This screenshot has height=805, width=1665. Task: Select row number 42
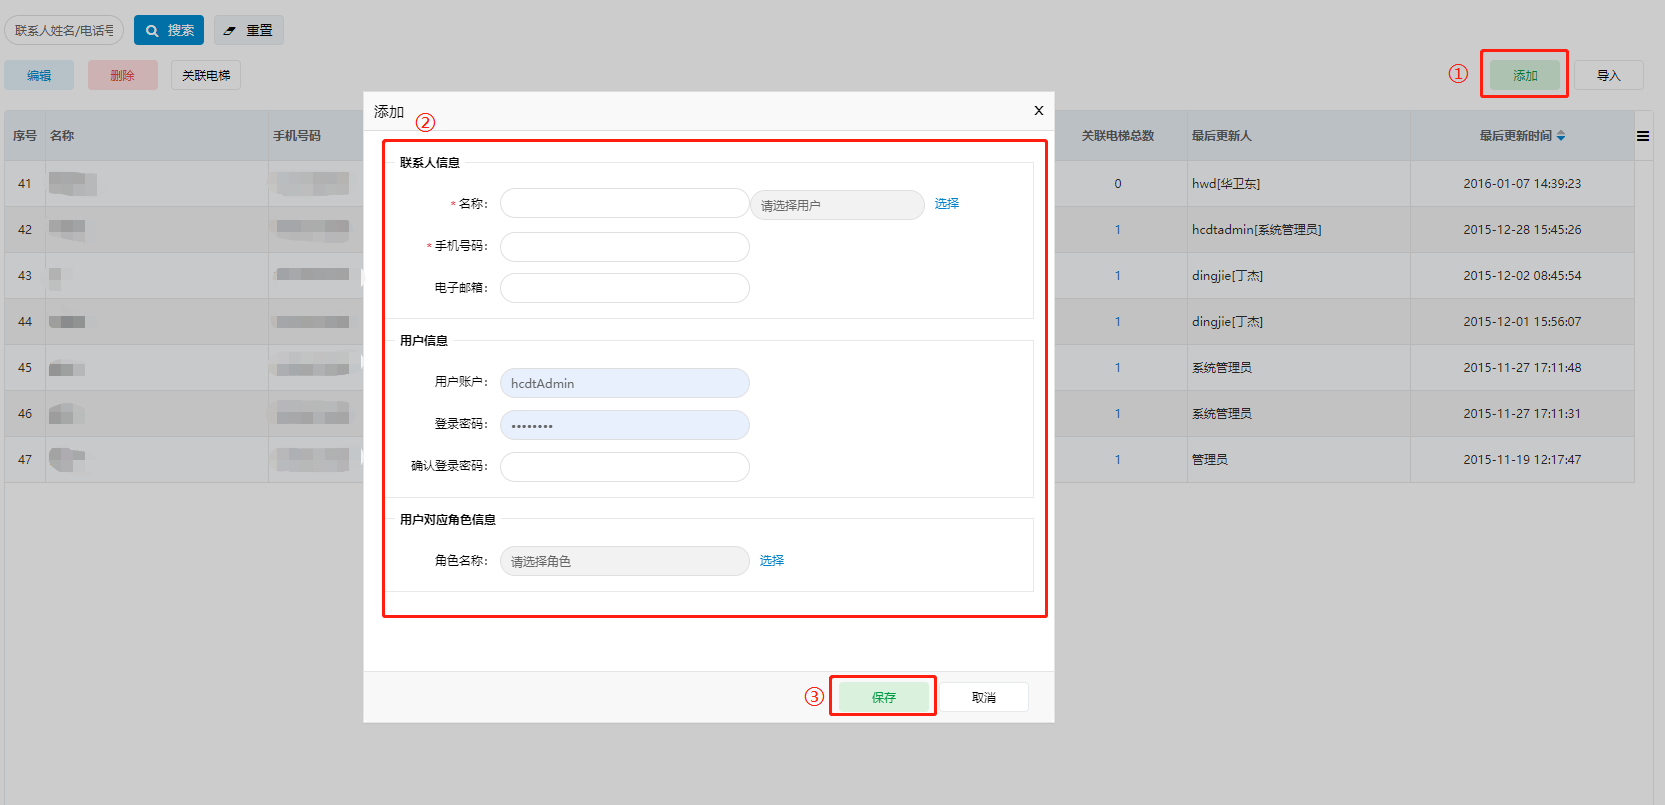[25, 230]
